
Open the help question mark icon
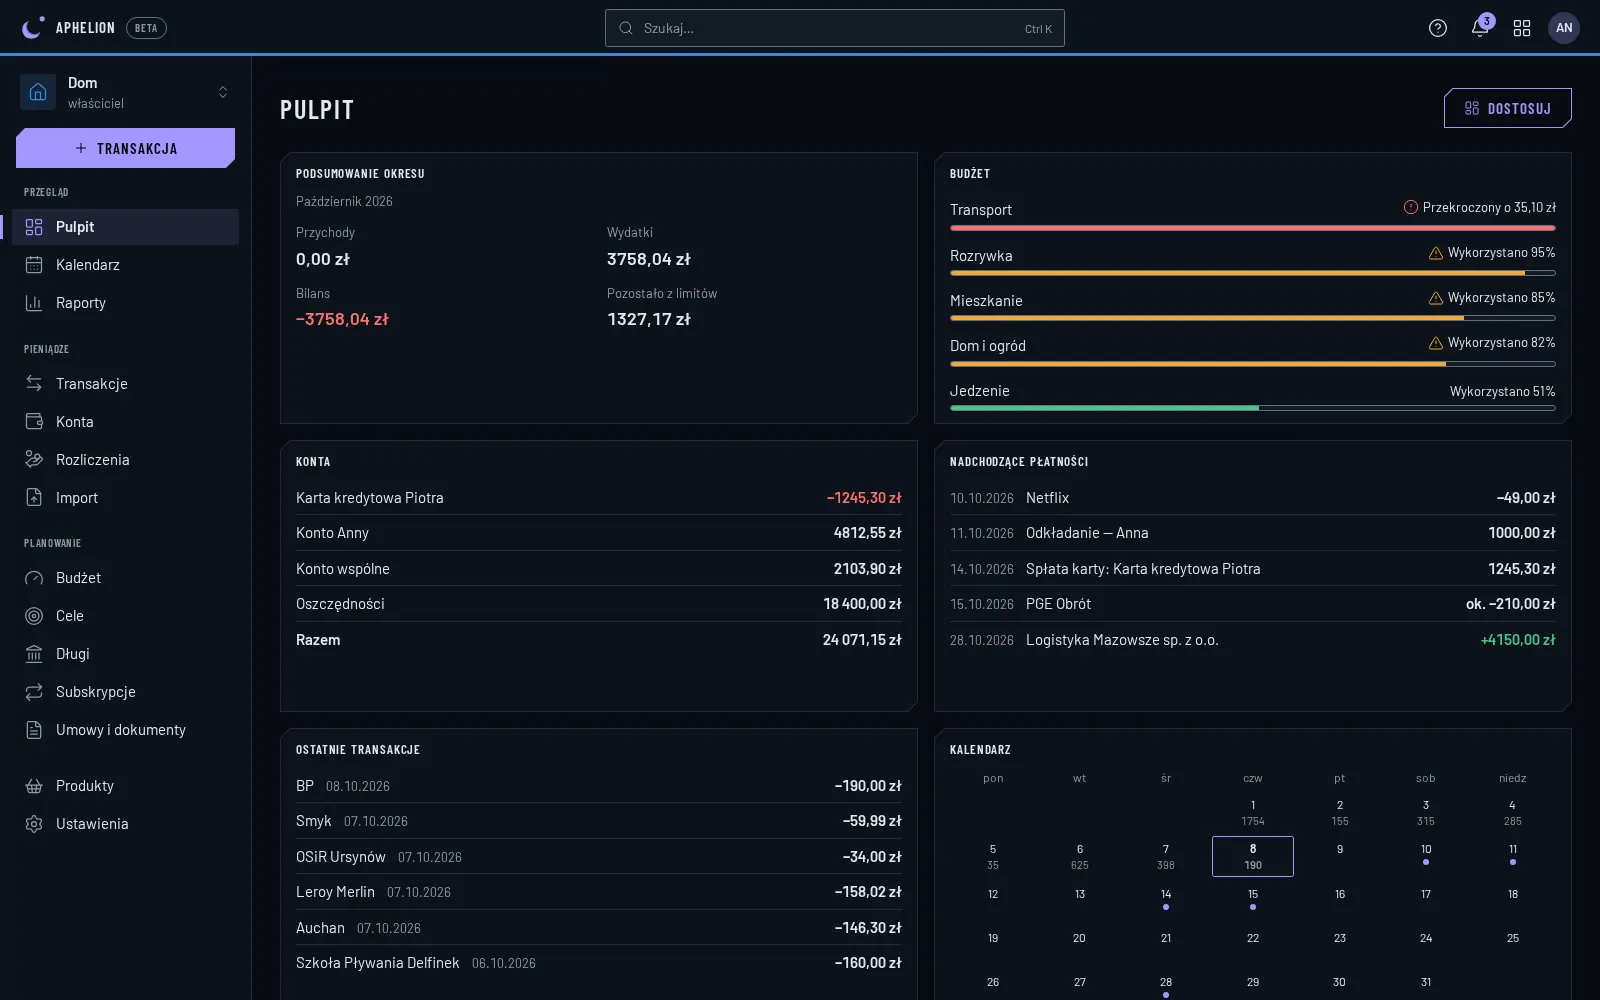(1438, 28)
